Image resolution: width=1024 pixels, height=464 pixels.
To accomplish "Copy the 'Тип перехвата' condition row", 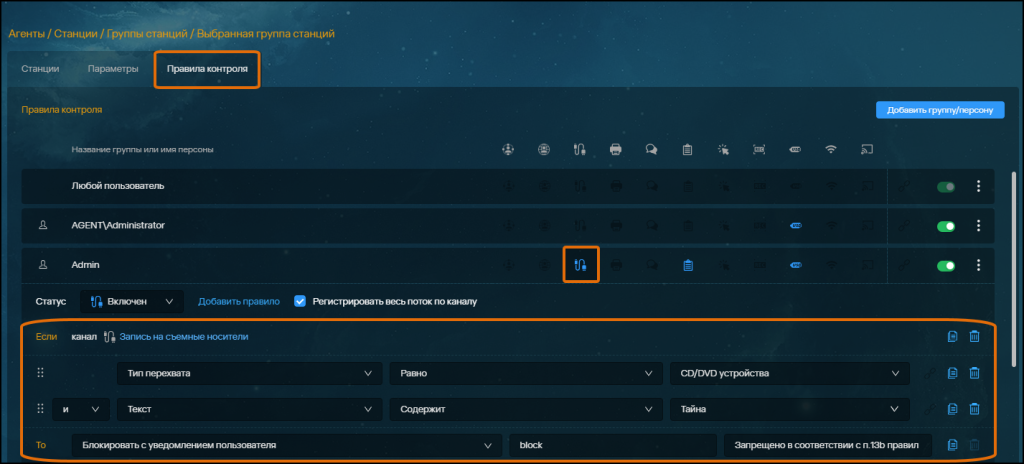I will 952,373.
